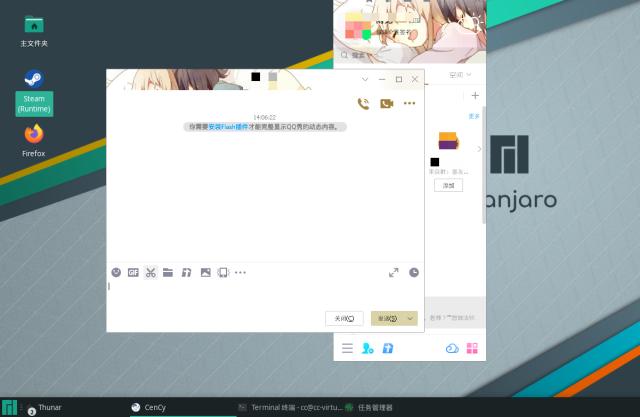Image resolution: width=640 pixels, height=417 pixels.
Task: Open the 主文件夹 home folder desktop icon
Action: coord(34,31)
